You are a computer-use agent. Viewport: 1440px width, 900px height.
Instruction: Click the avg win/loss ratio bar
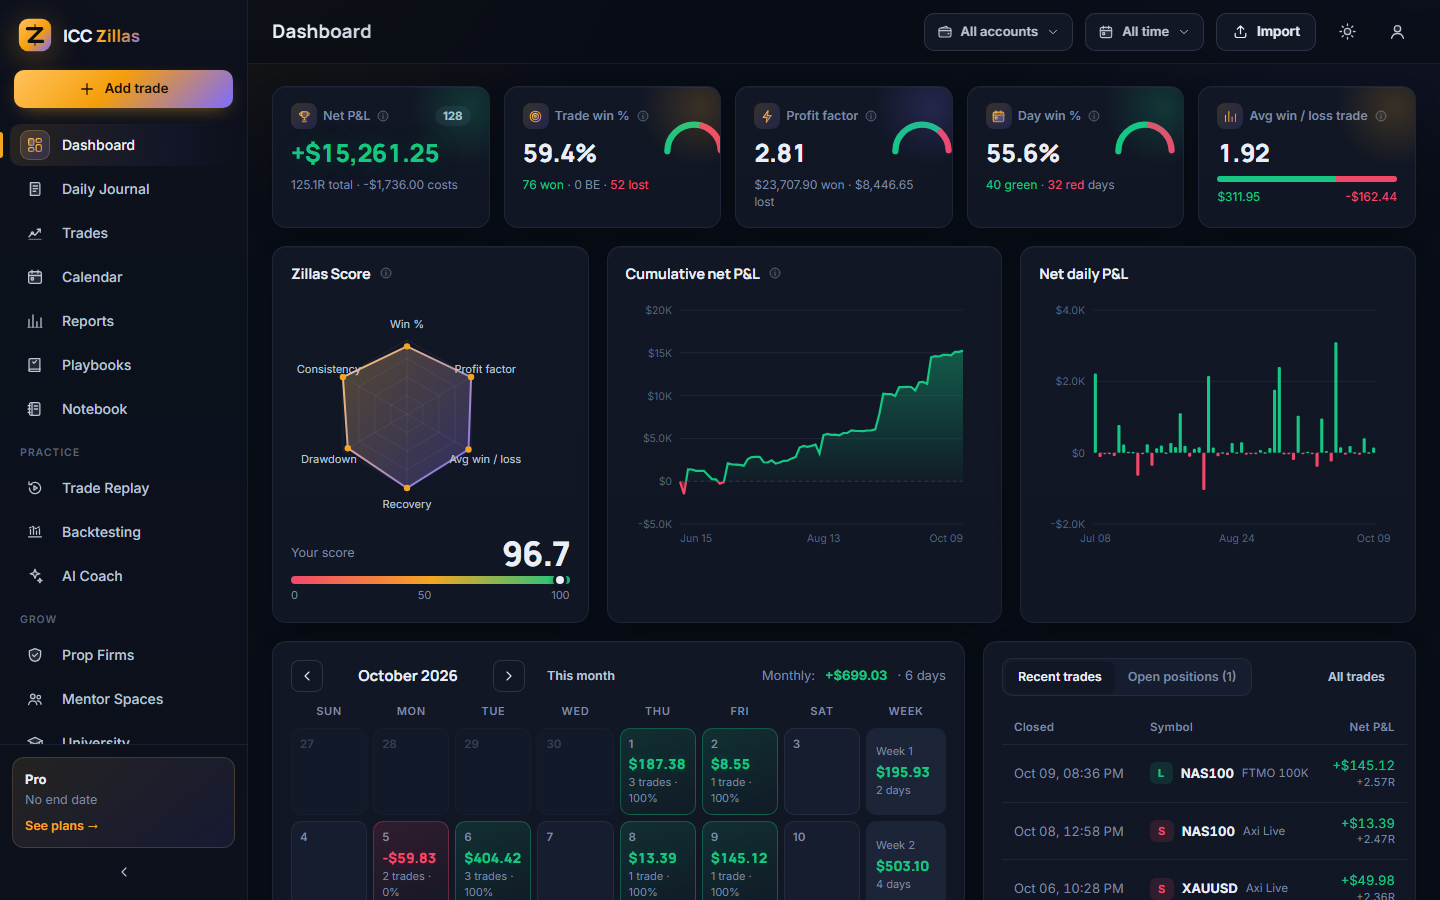[1307, 179]
